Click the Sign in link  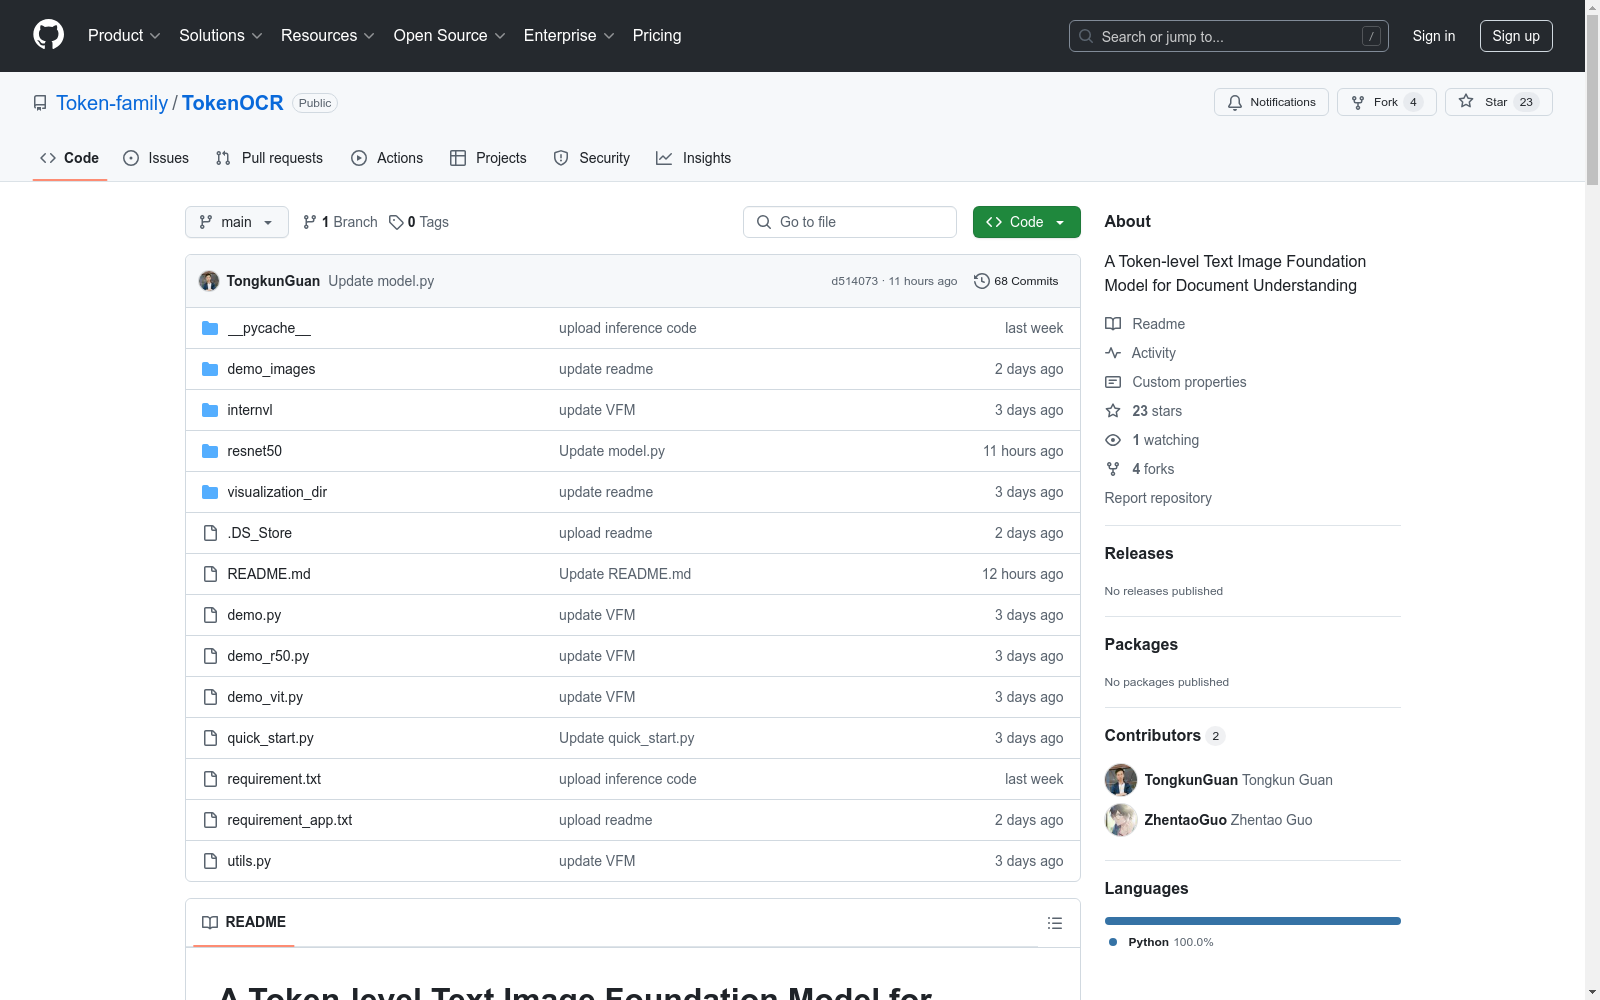pyautogui.click(x=1434, y=36)
